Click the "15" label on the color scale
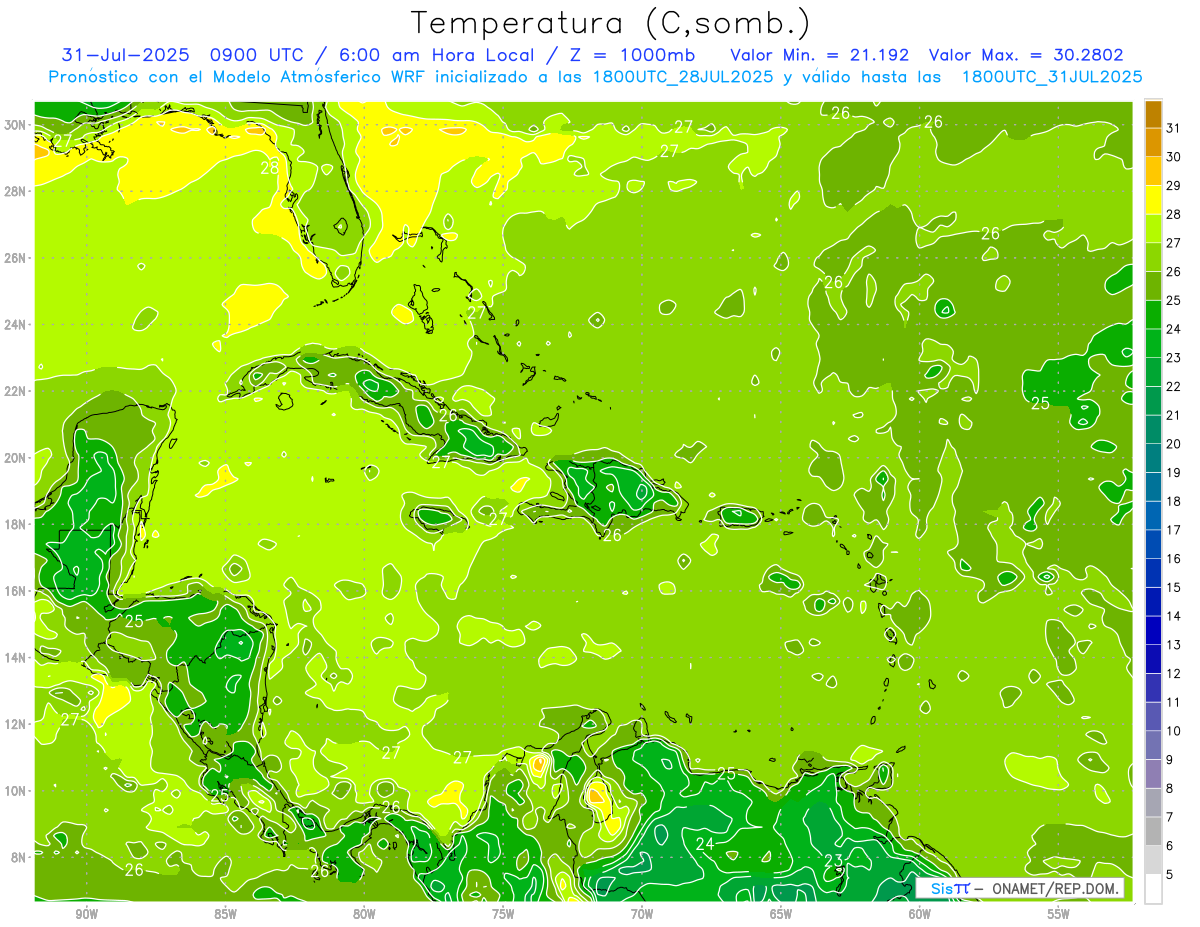This screenshot has width=1200, height=927. (x=1174, y=587)
